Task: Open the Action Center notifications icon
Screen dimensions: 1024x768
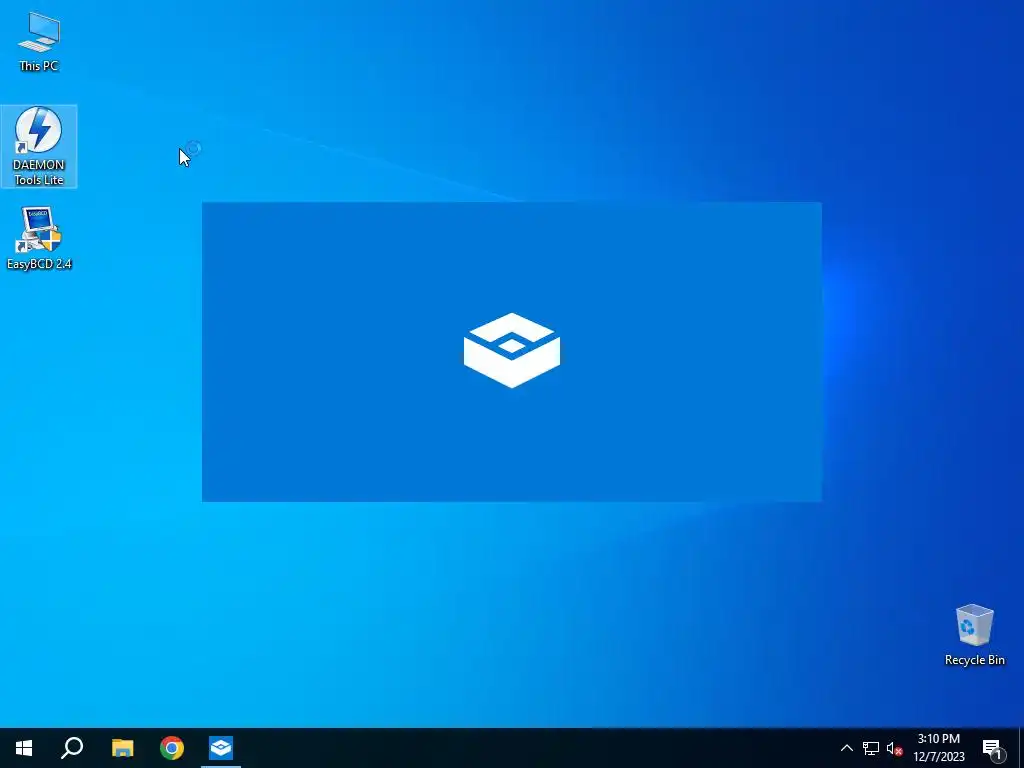Action: point(993,748)
